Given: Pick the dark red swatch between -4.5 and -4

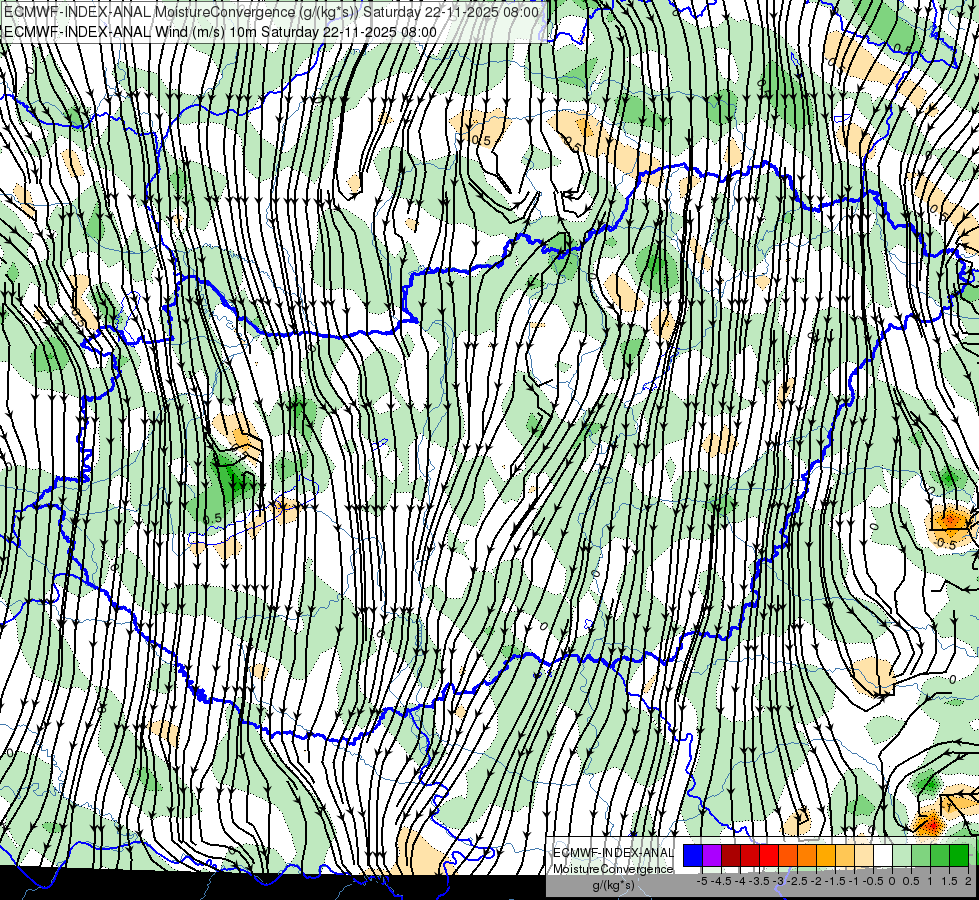Looking at the screenshot, I should 731,856.
